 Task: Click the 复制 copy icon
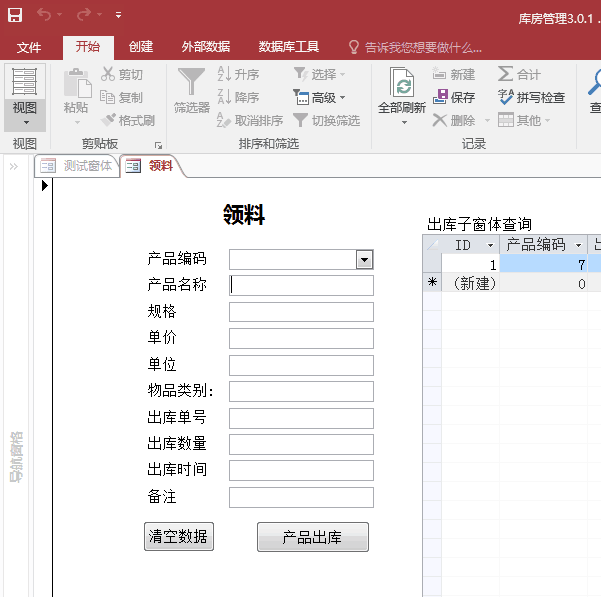click(x=107, y=97)
